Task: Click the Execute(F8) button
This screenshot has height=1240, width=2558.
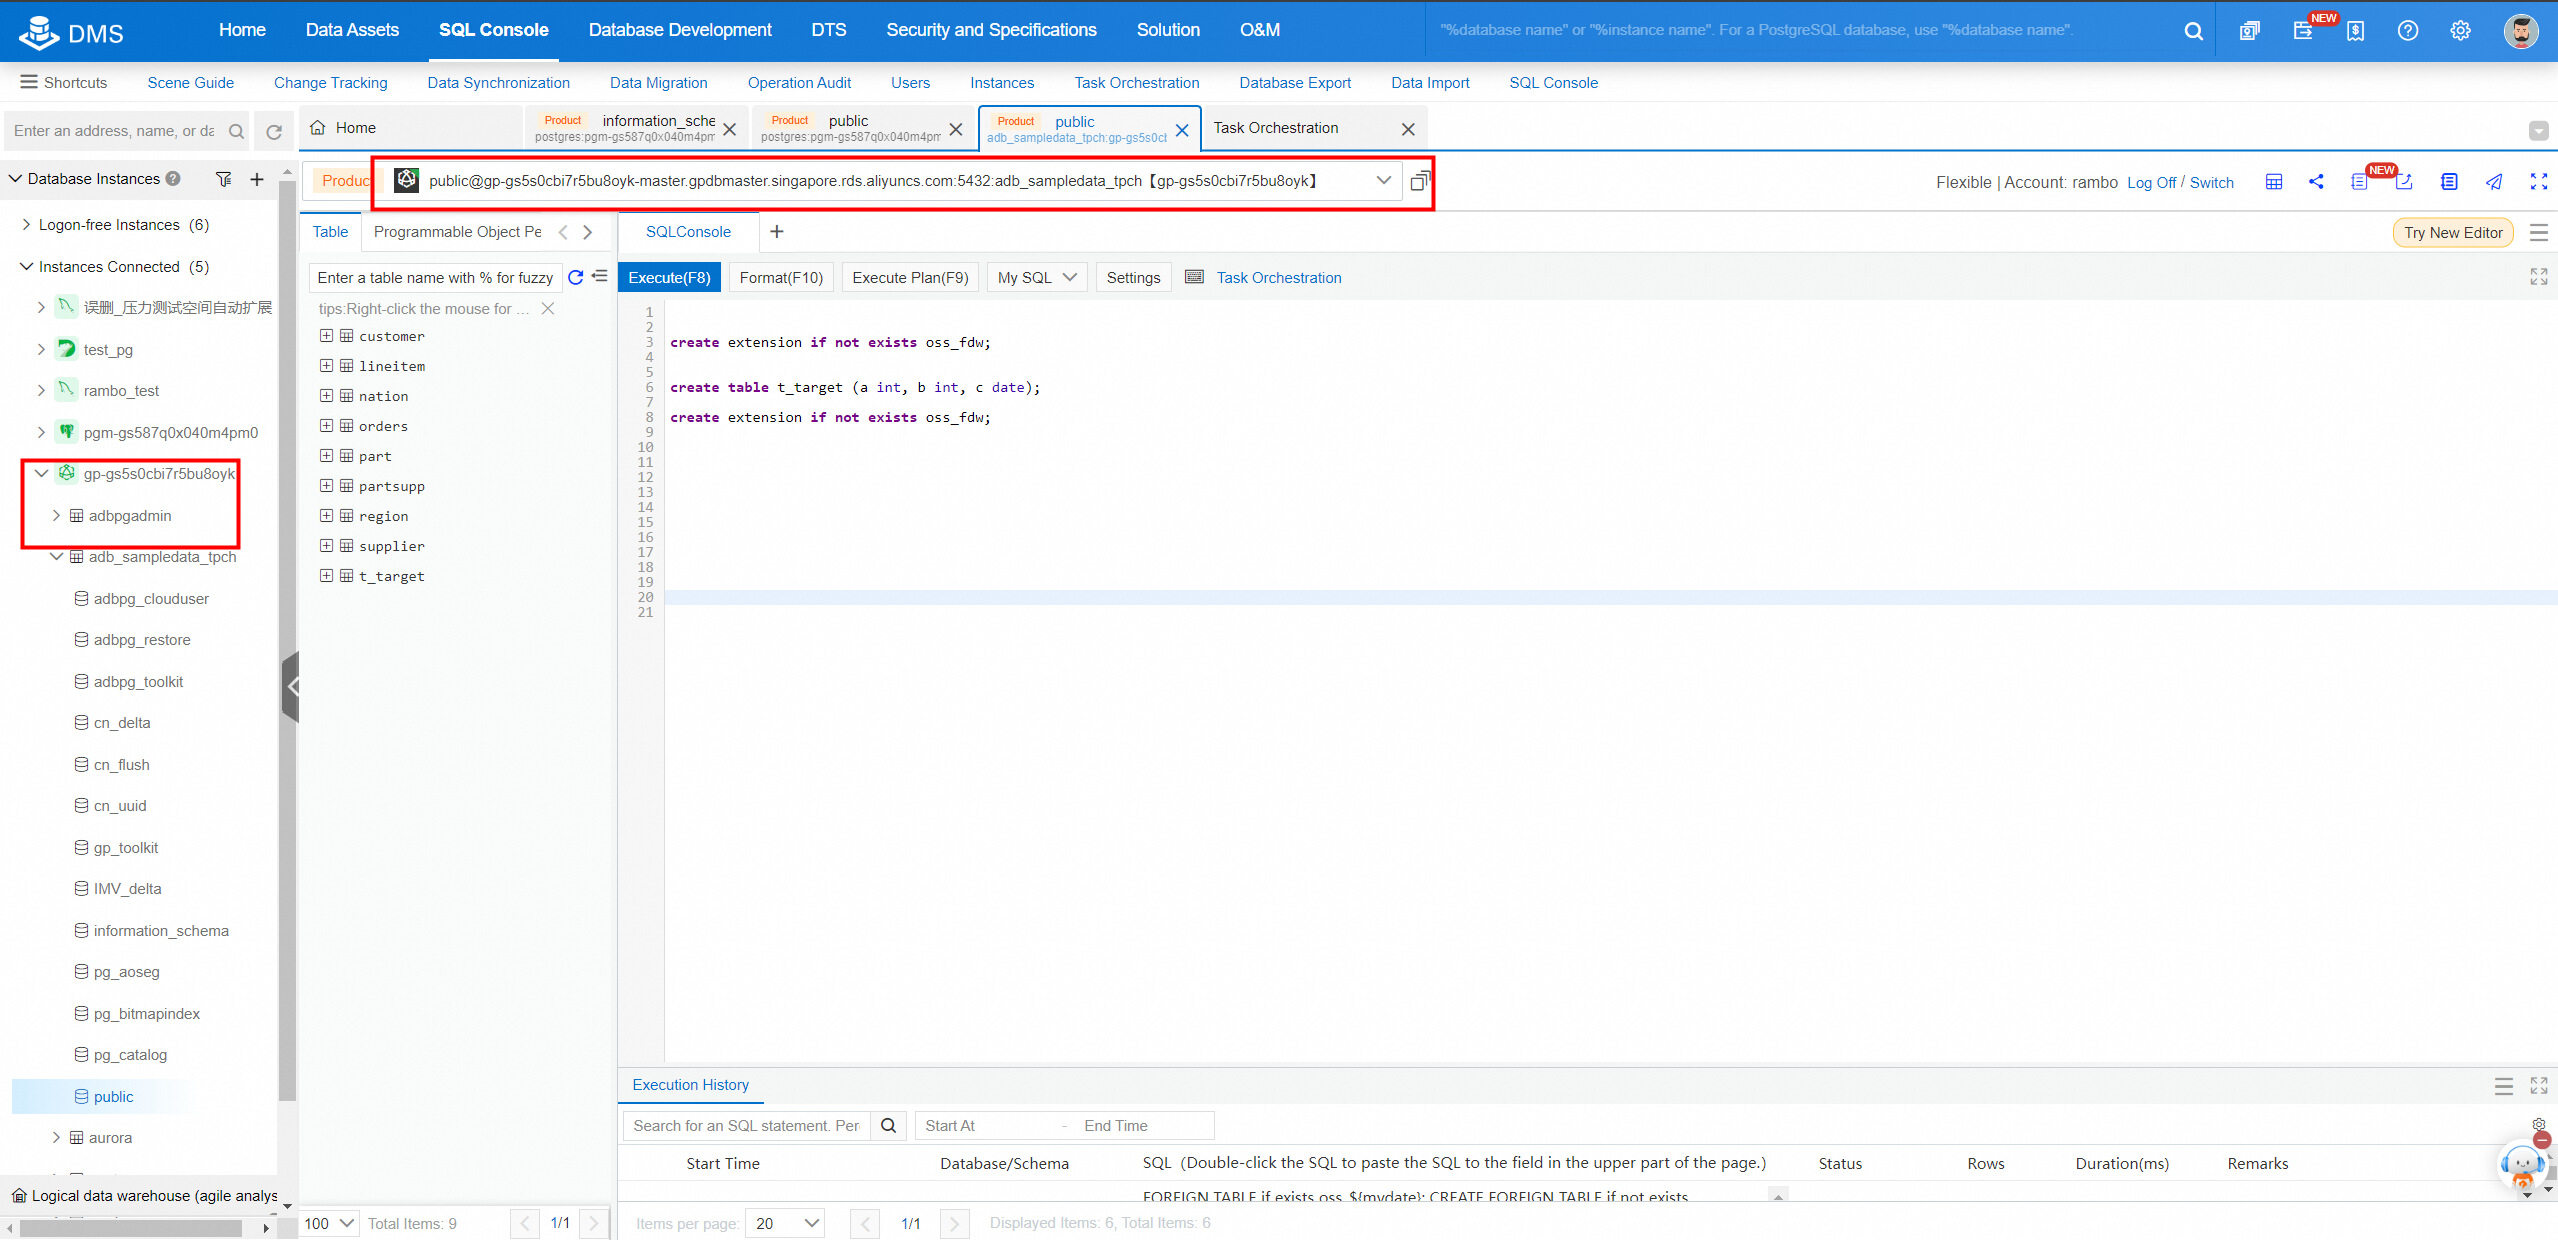Action: 669,277
